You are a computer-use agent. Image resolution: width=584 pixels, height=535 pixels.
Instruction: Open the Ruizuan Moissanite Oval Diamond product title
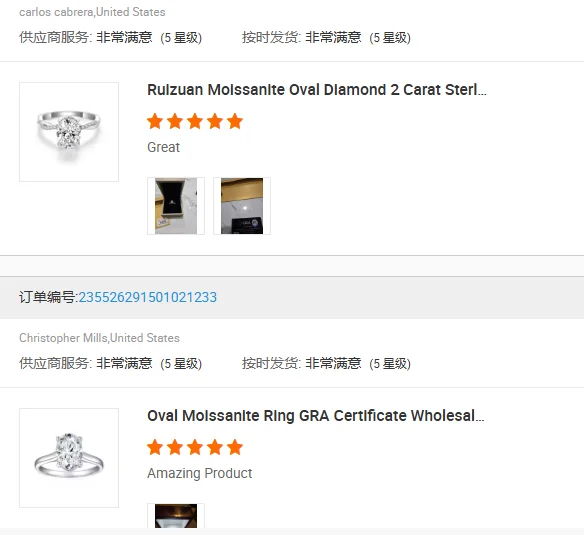[317, 90]
